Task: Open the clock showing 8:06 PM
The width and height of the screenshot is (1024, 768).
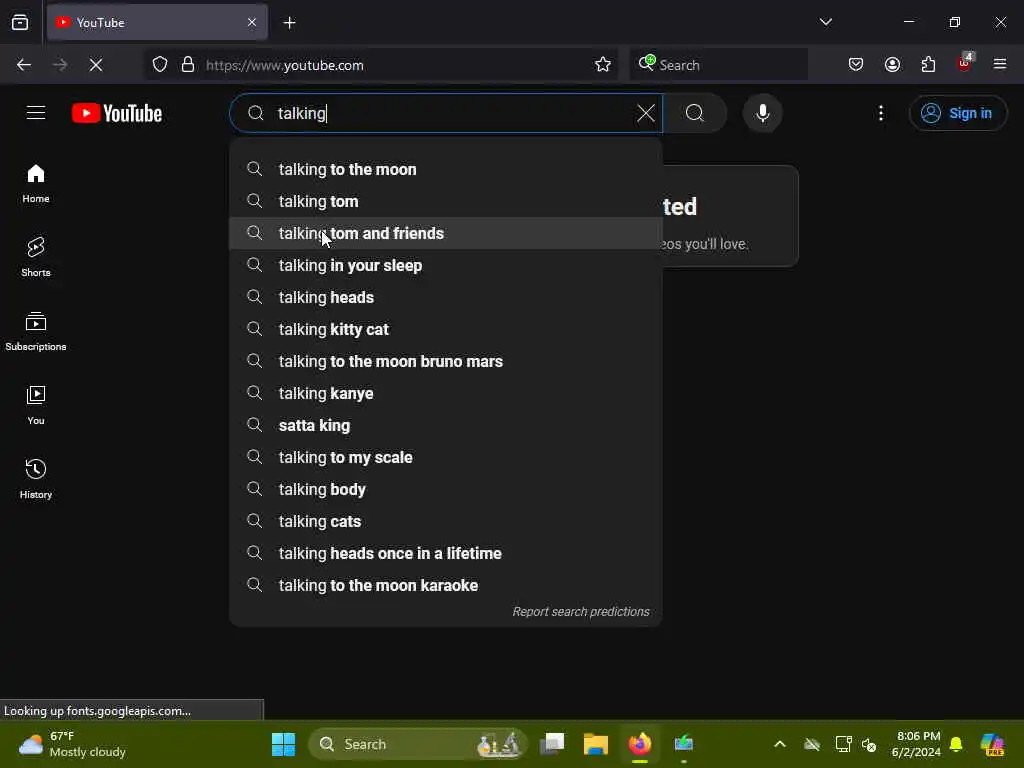Action: tap(916, 744)
